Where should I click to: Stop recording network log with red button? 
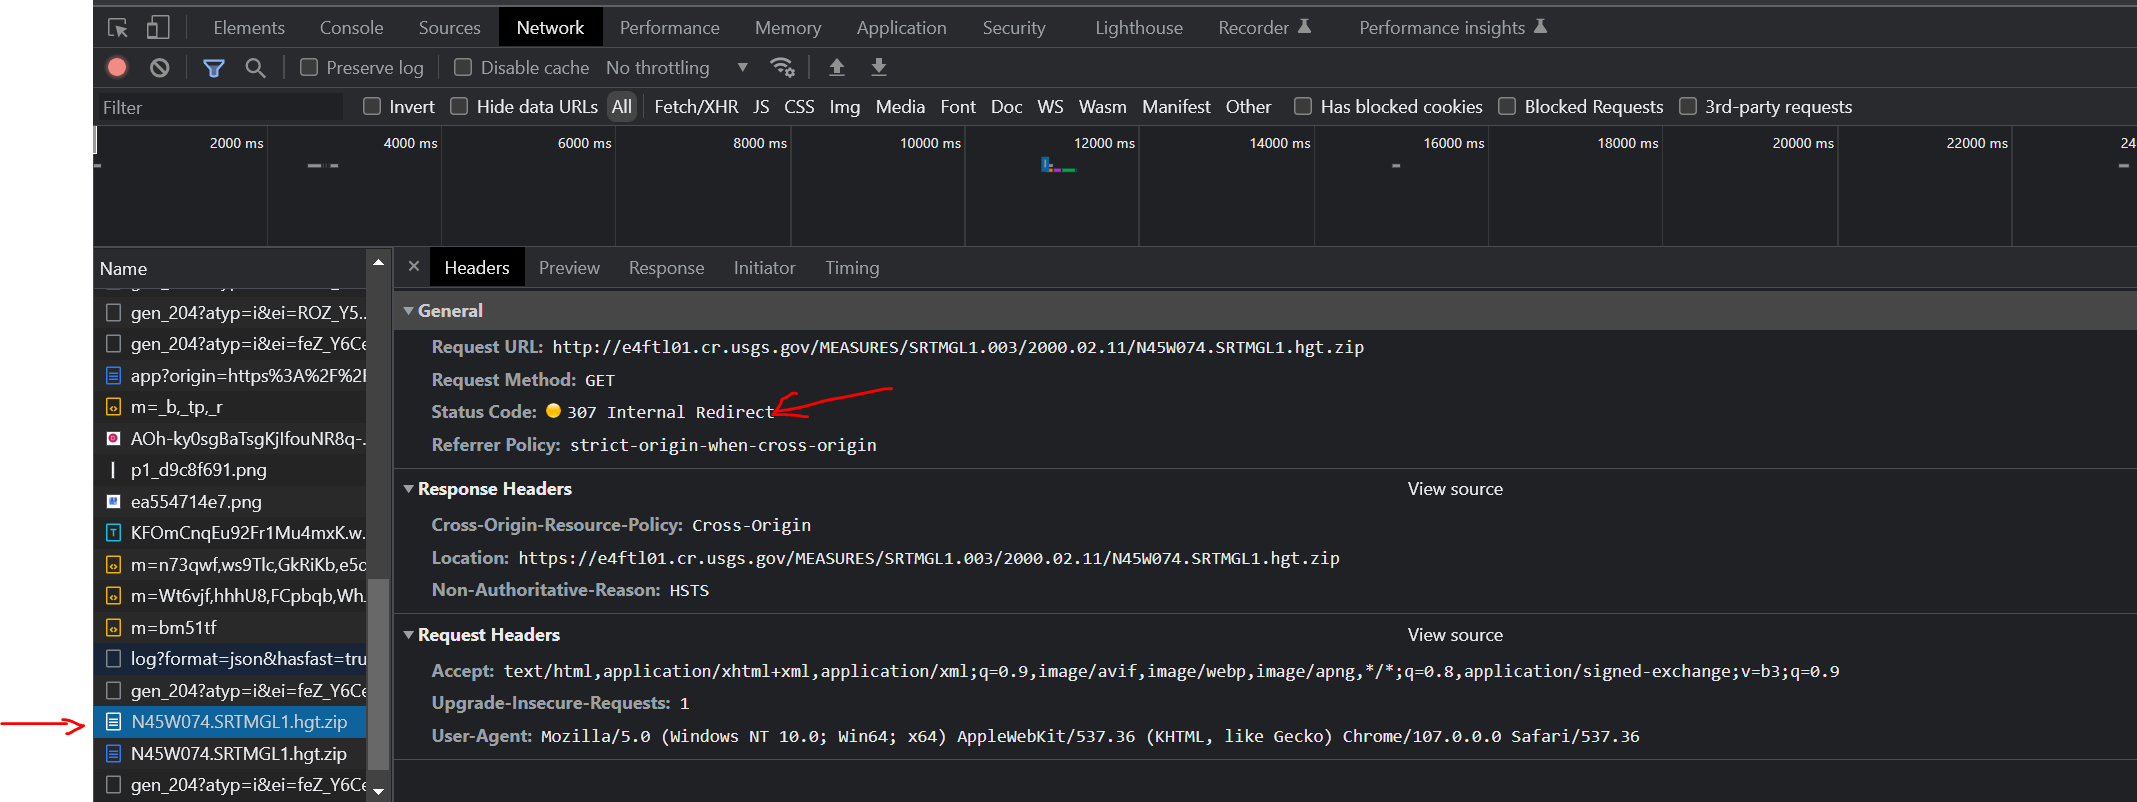tap(117, 67)
